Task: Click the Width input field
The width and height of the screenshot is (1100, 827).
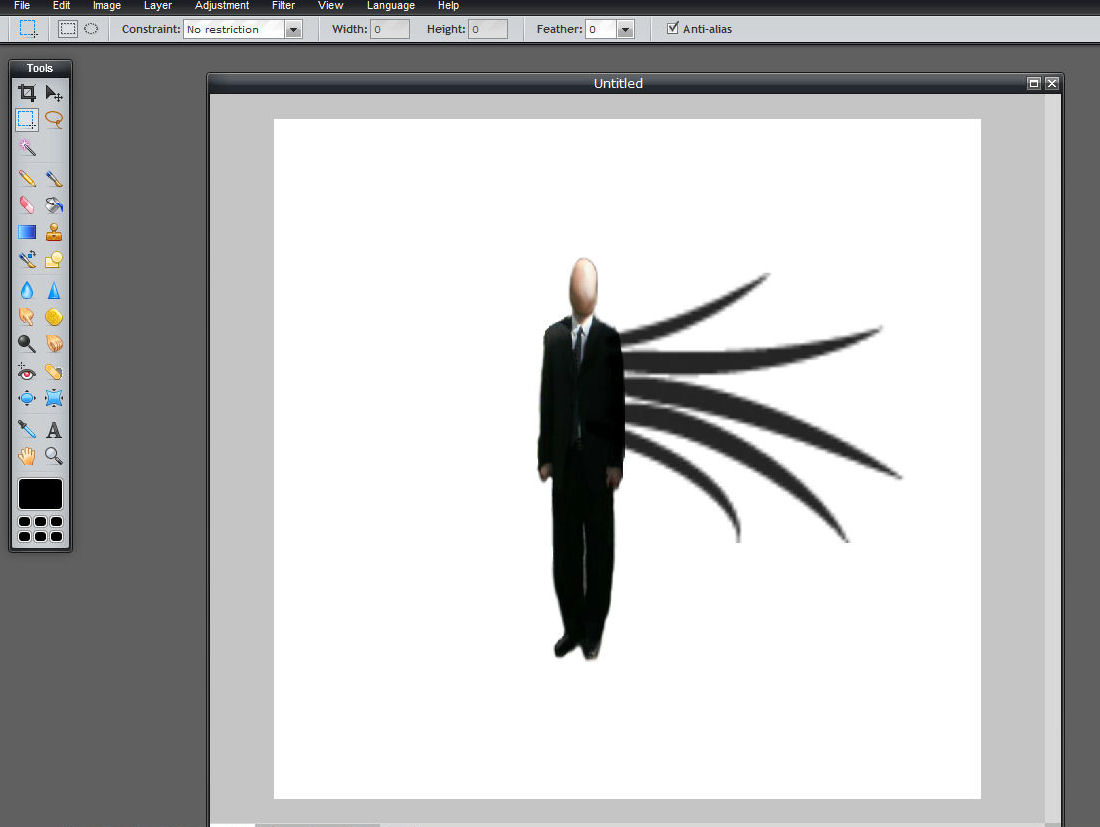Action: pos(390,29)
